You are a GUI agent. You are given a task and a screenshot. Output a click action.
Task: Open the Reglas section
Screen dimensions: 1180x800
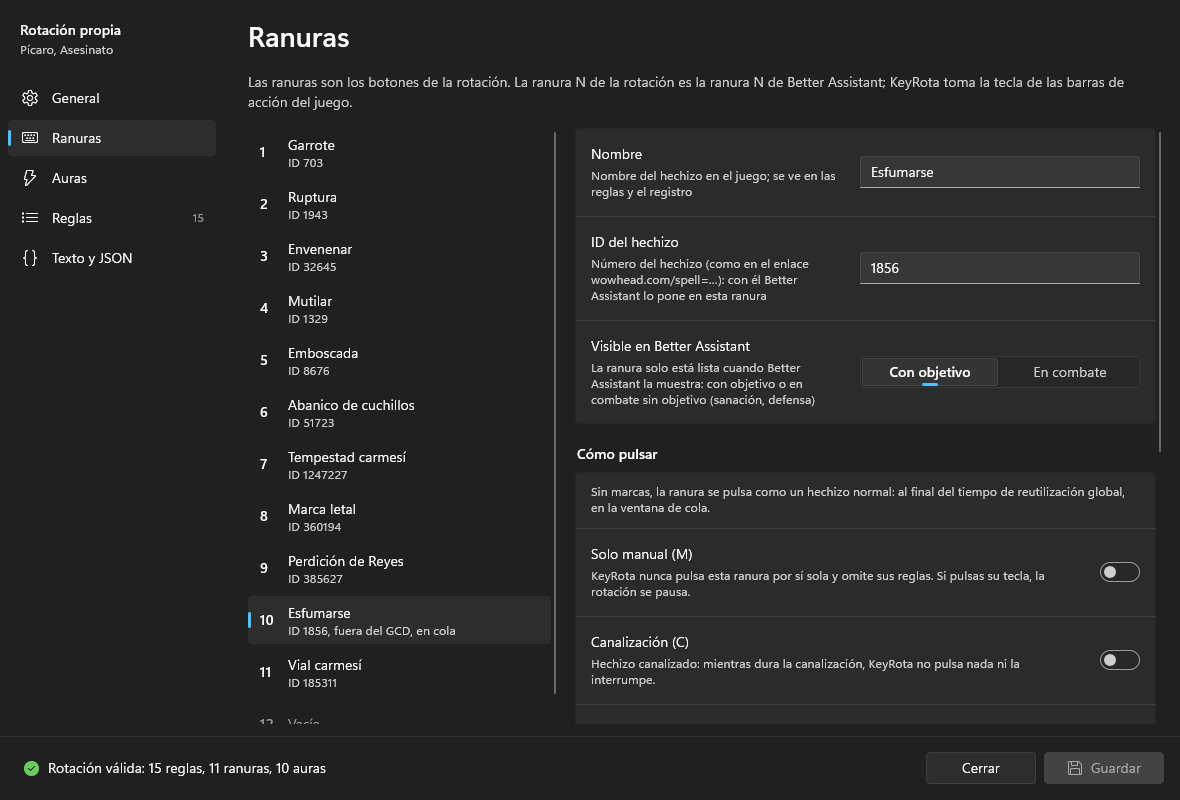coord(112,217)
